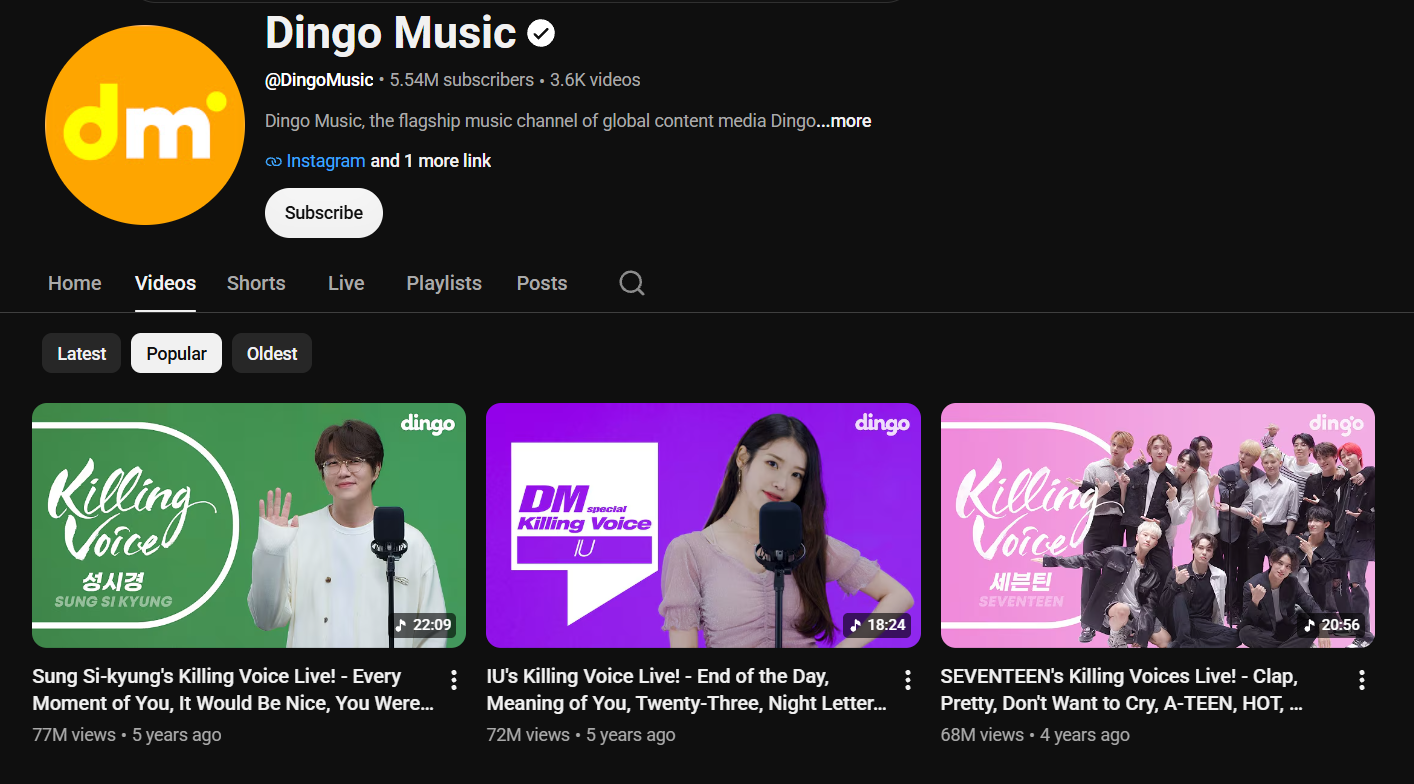This screenshot has width=1414, height=784.
Task: Click the 3.6K videos count
Action: click(x=595, y=80)
